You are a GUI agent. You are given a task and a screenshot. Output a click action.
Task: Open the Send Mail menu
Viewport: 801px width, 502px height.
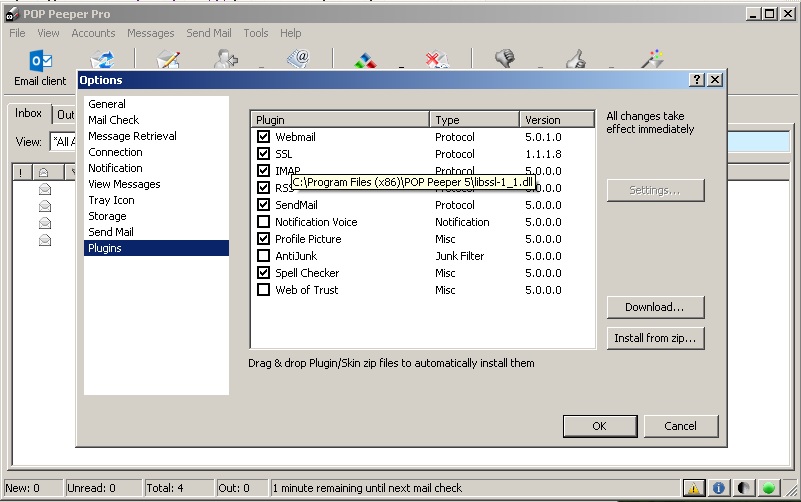point(208,33)
